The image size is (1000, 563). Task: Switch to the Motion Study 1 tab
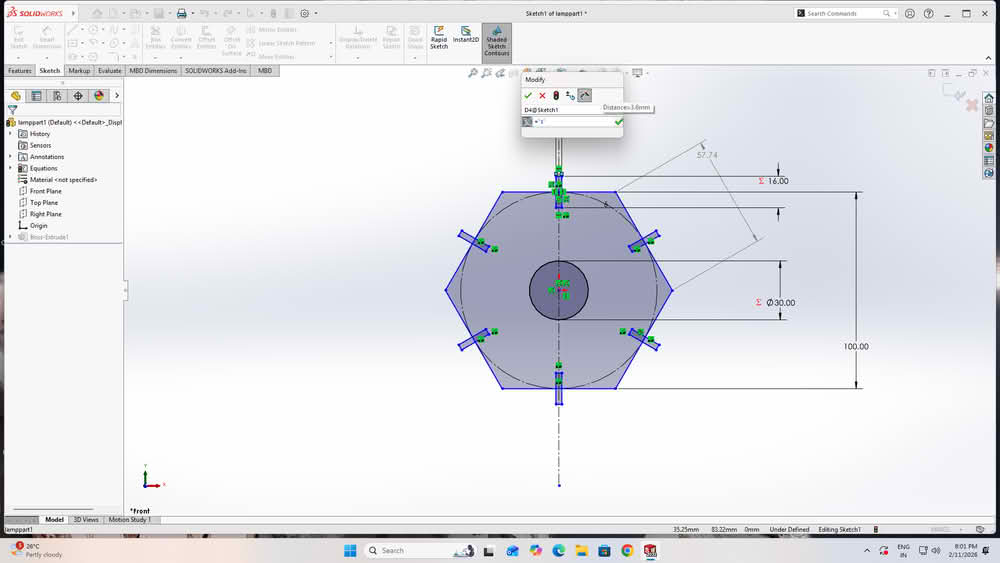[129, 520]
